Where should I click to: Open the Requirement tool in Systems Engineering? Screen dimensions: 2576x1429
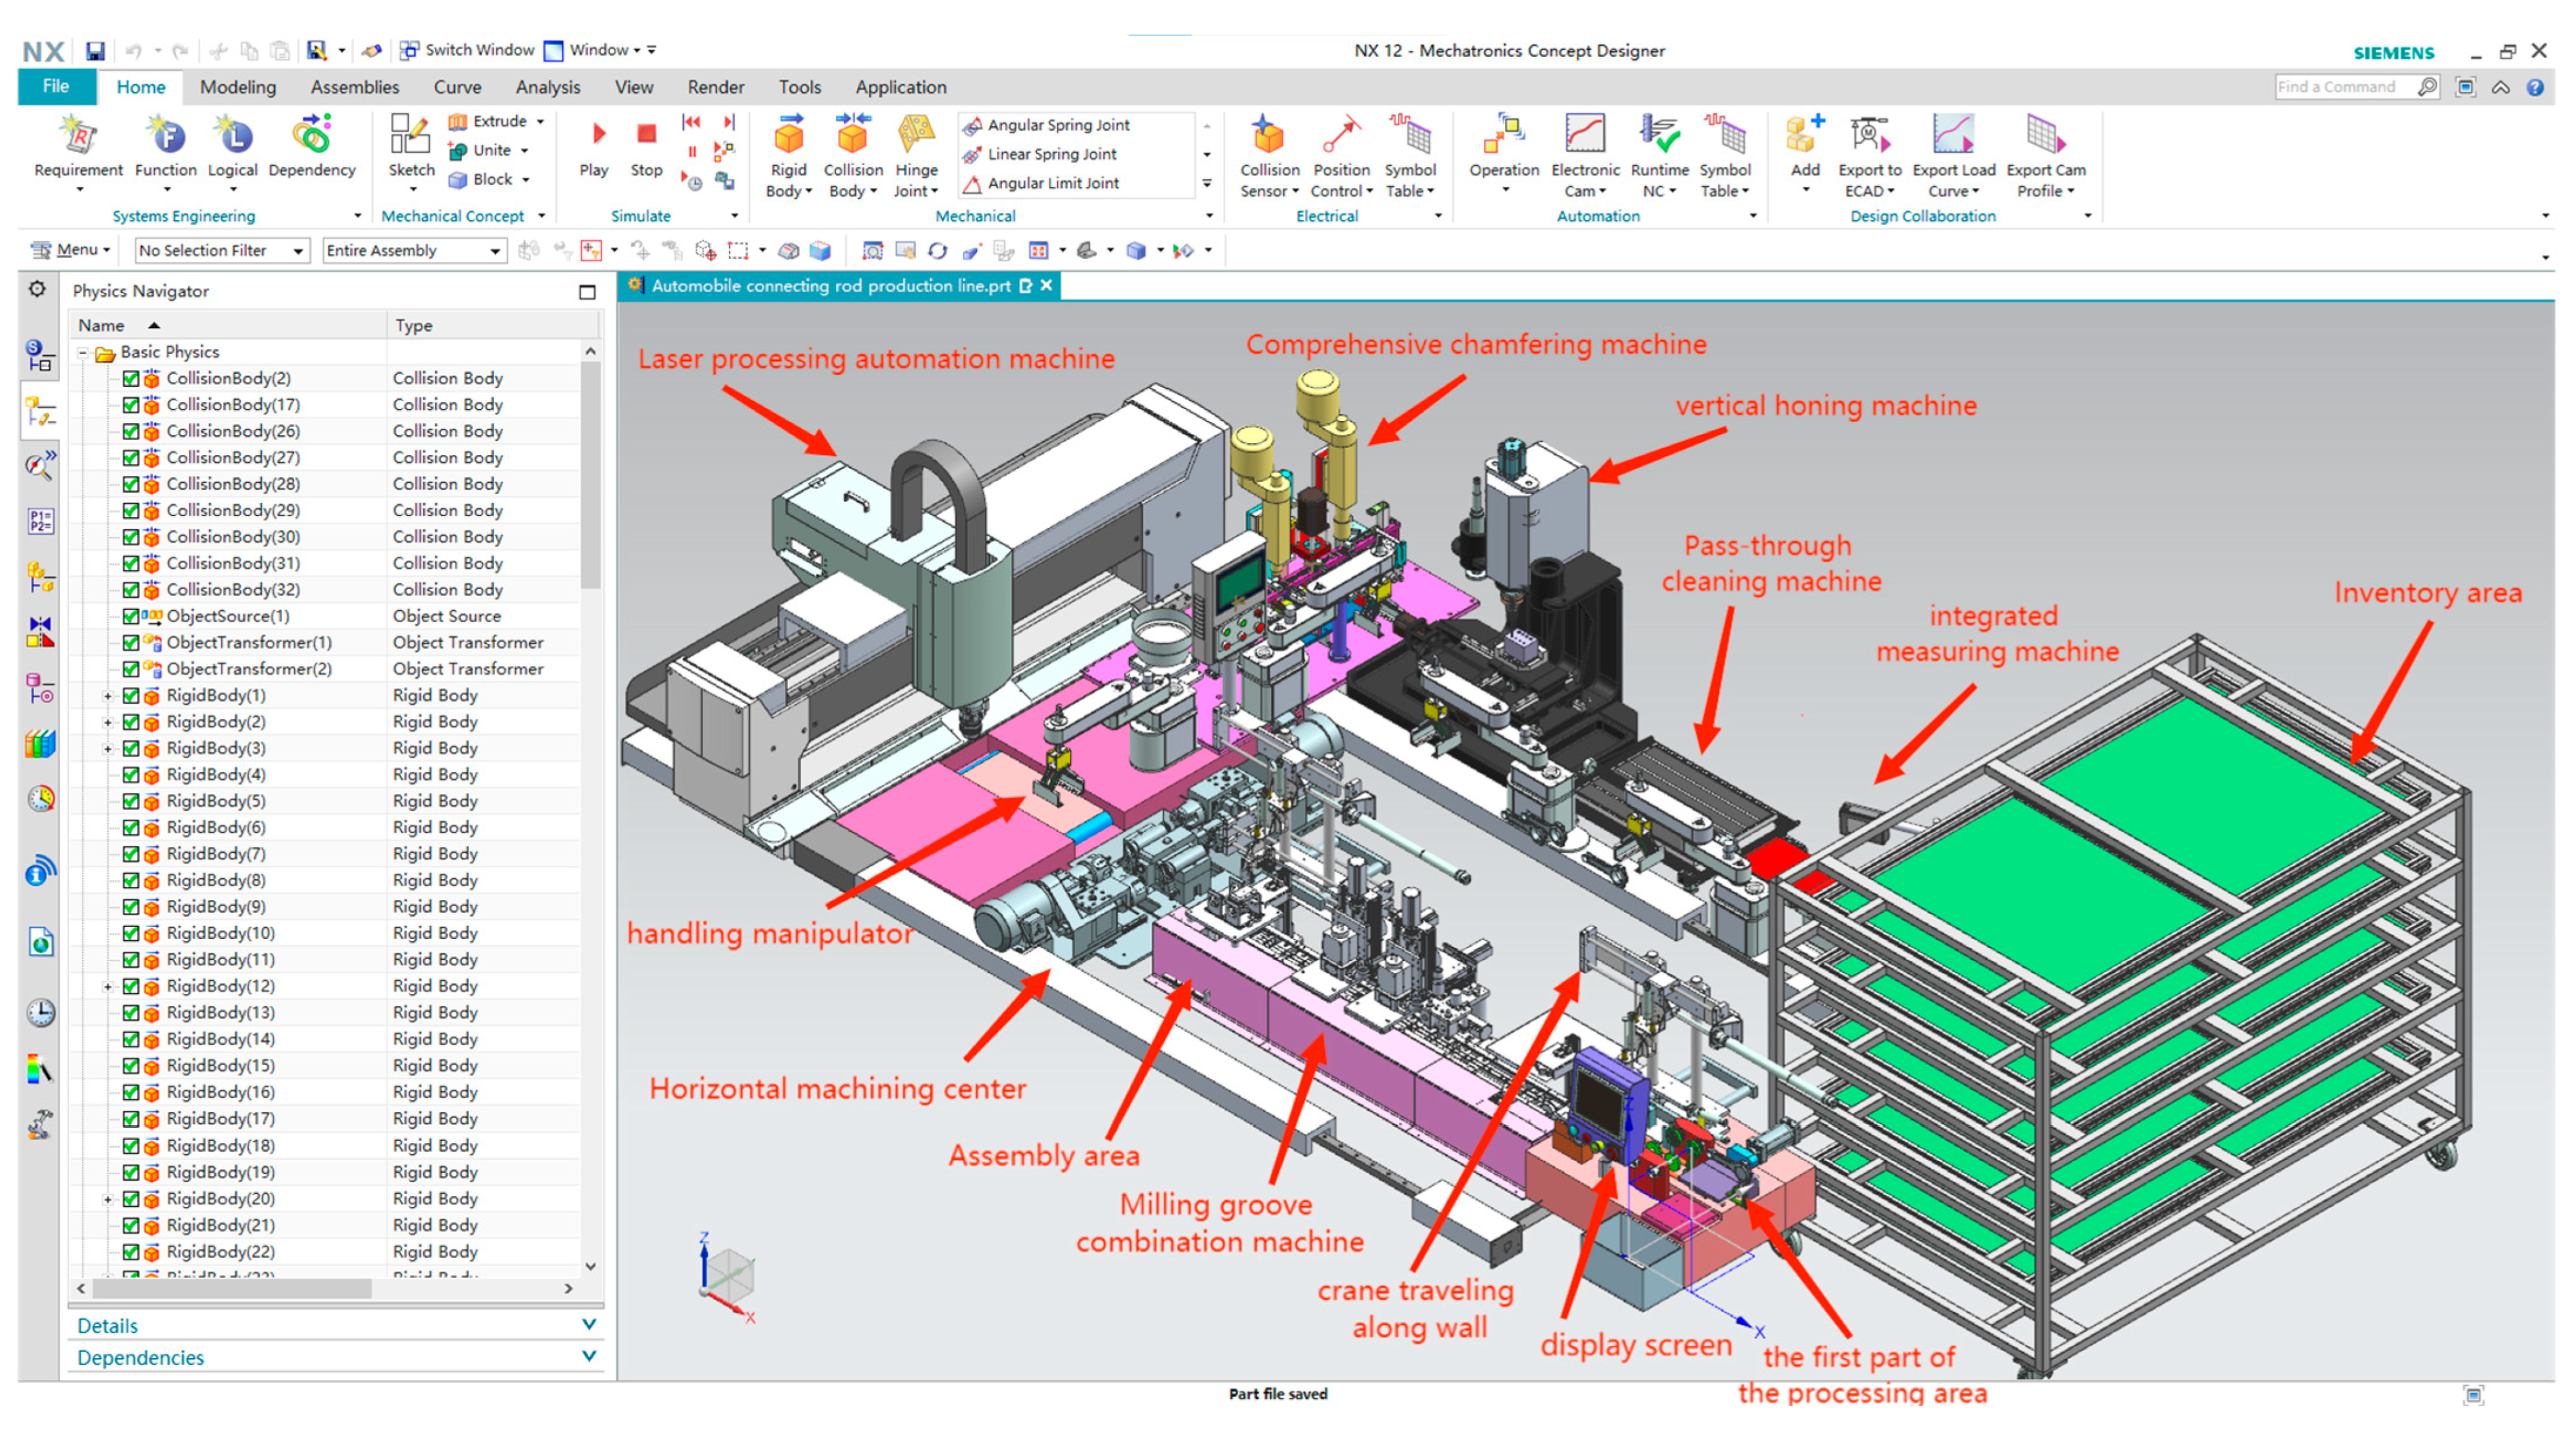78,137
